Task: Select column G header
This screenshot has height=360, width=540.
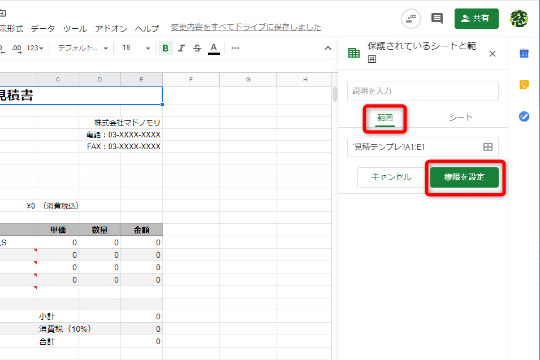Action: click(x=248, y=80)
